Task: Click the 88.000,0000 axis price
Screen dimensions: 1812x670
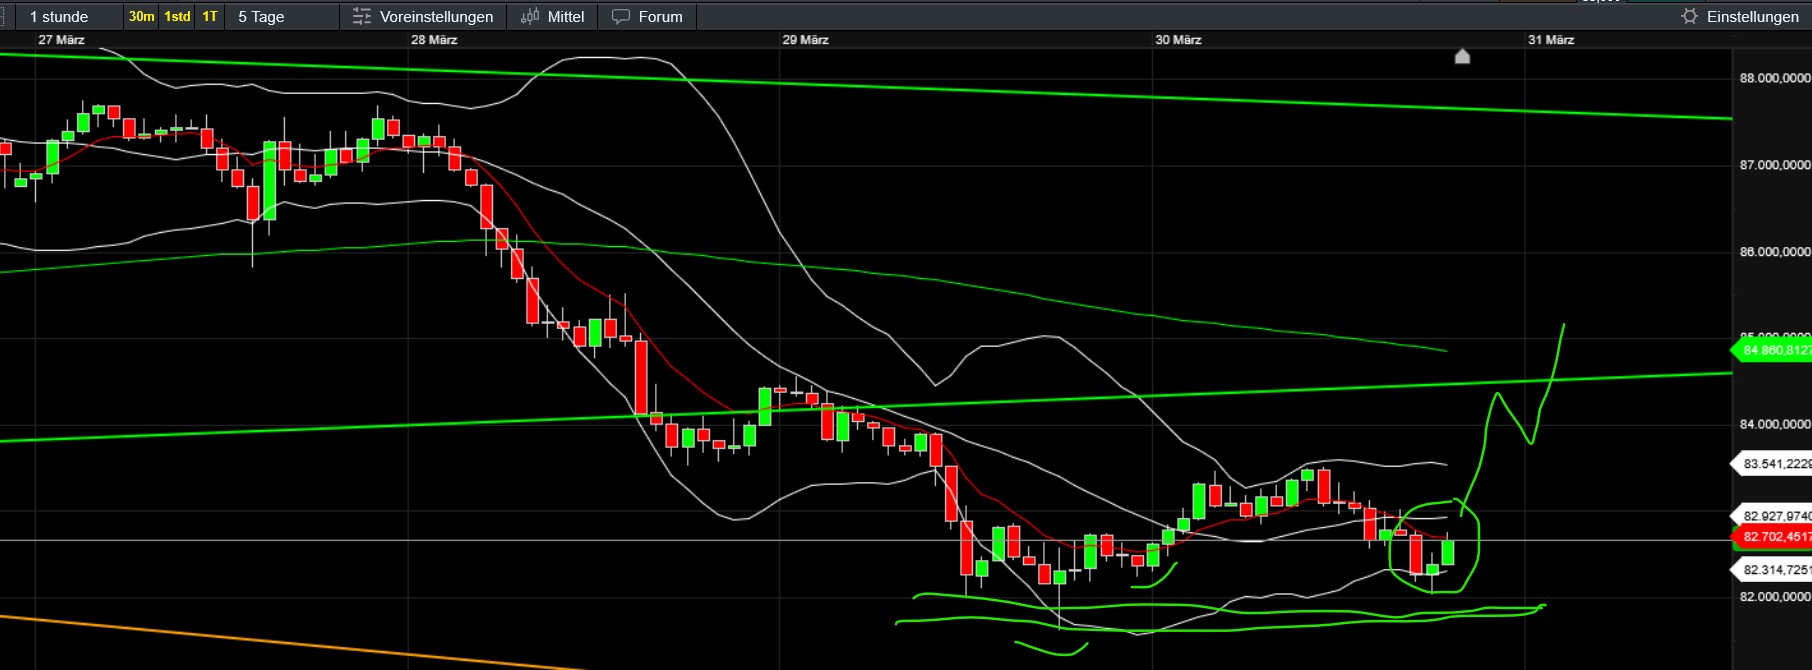Action: point(1775,78)
